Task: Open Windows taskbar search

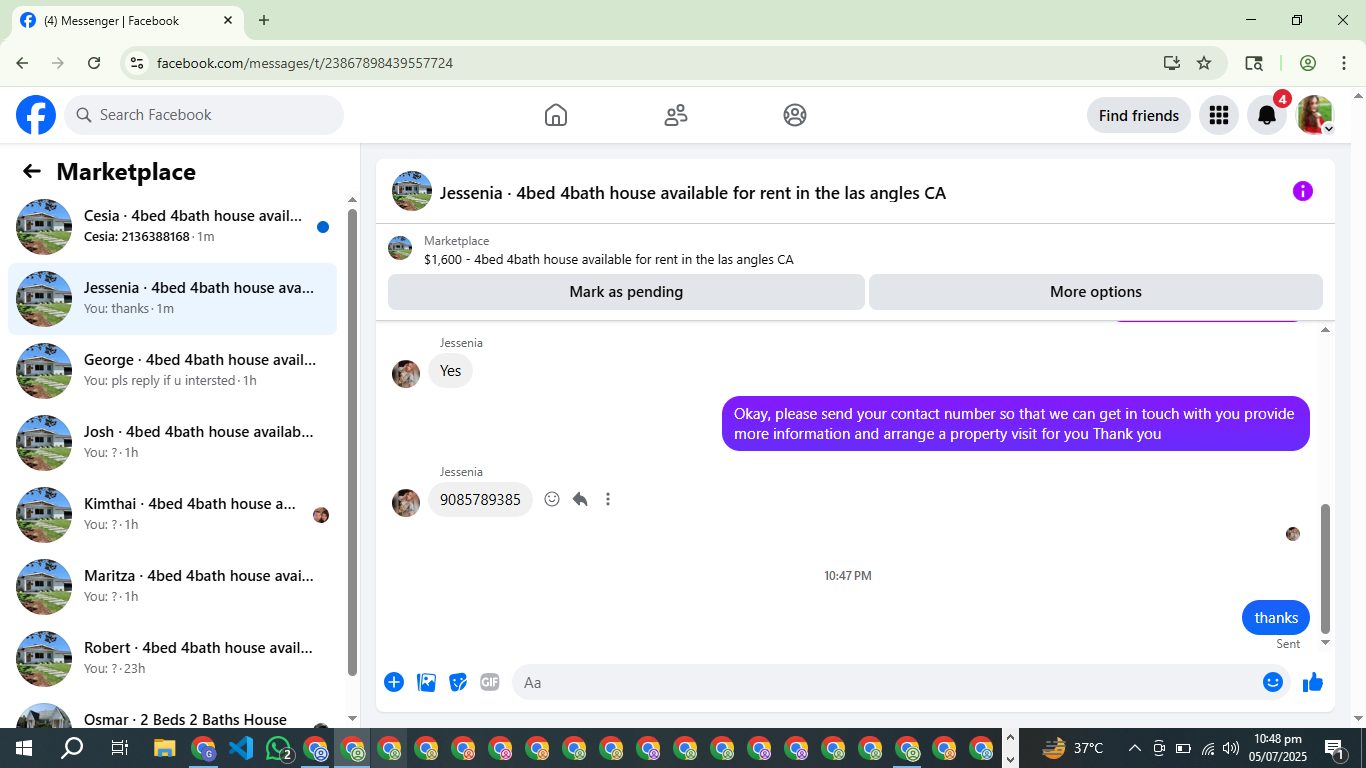Action: [72, 748]
